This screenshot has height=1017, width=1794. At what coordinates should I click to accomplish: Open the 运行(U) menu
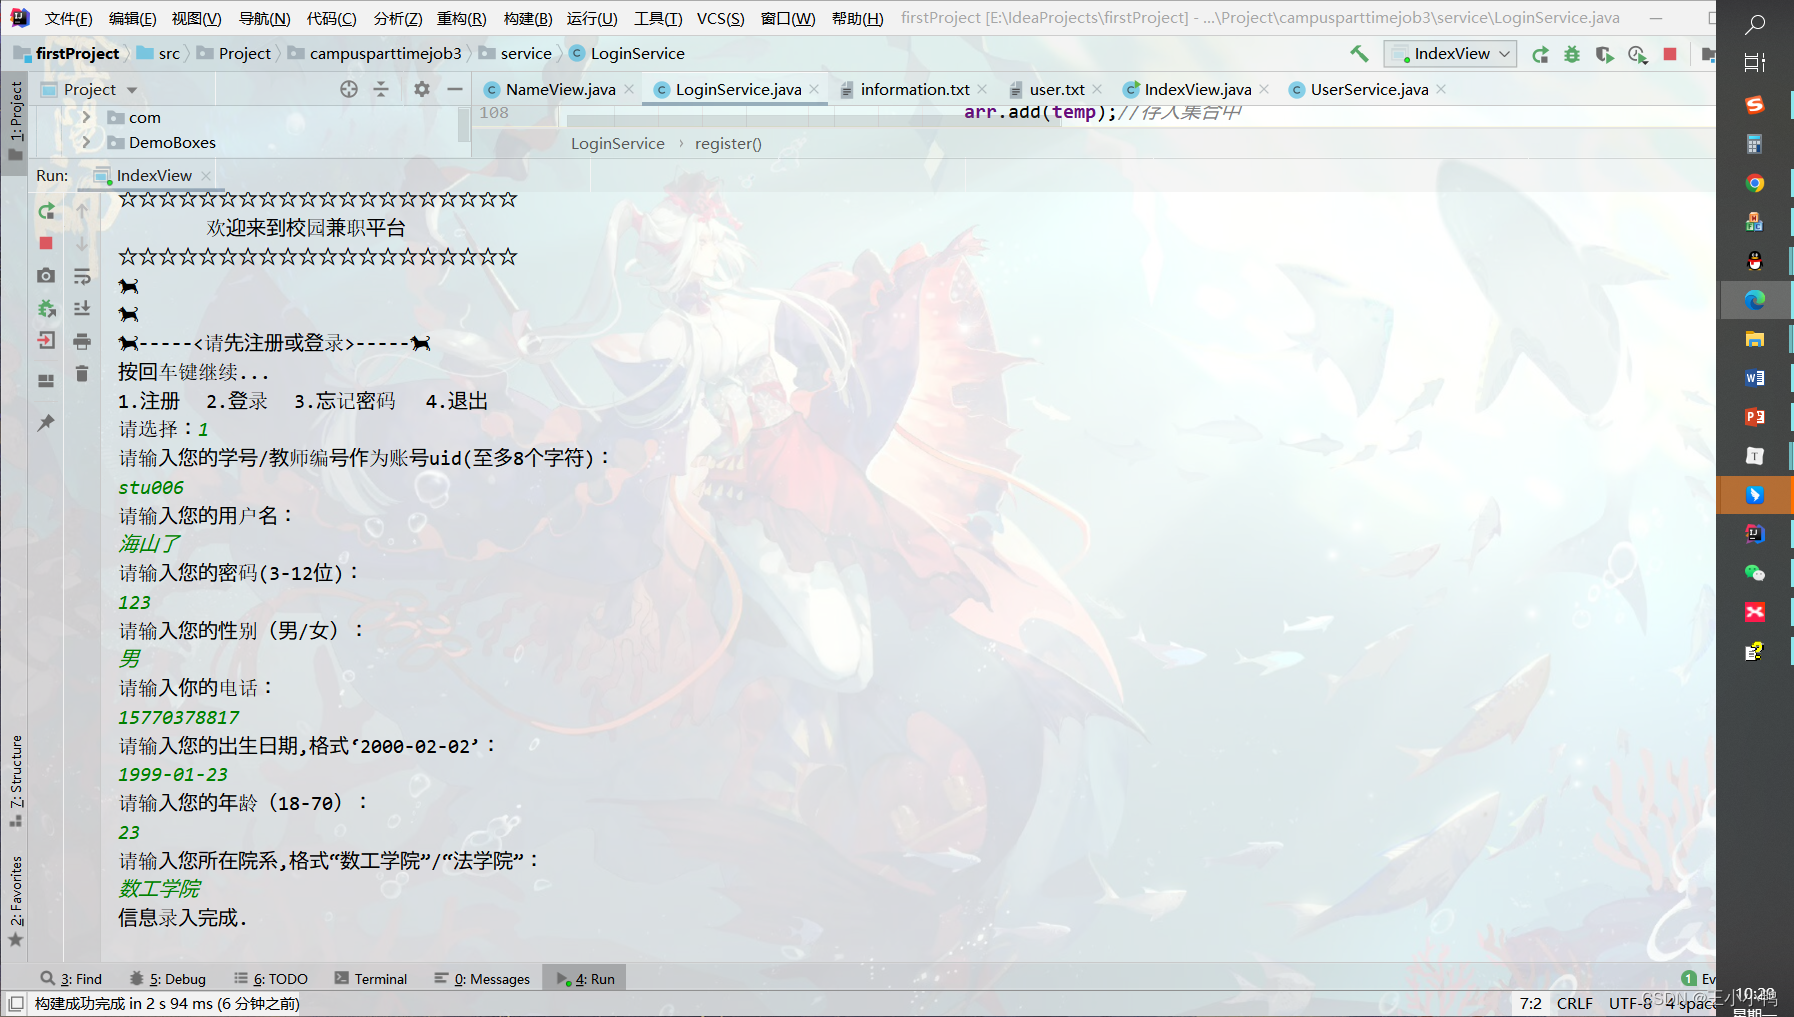(592, 18)
